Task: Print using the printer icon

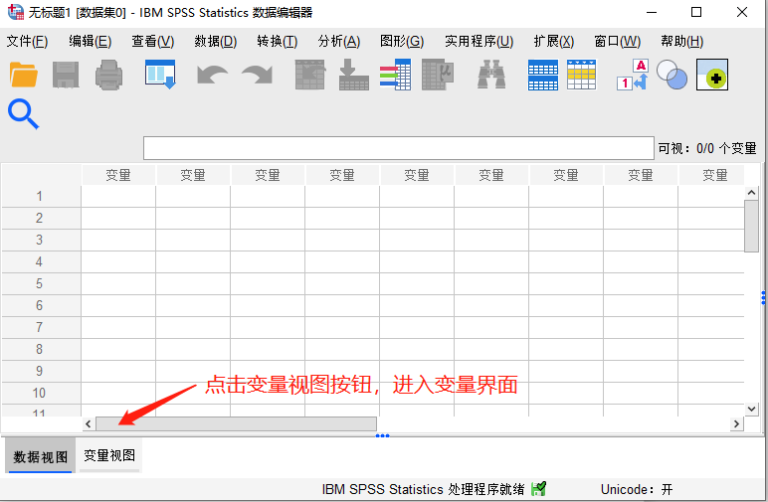Action: coord(109,75)
